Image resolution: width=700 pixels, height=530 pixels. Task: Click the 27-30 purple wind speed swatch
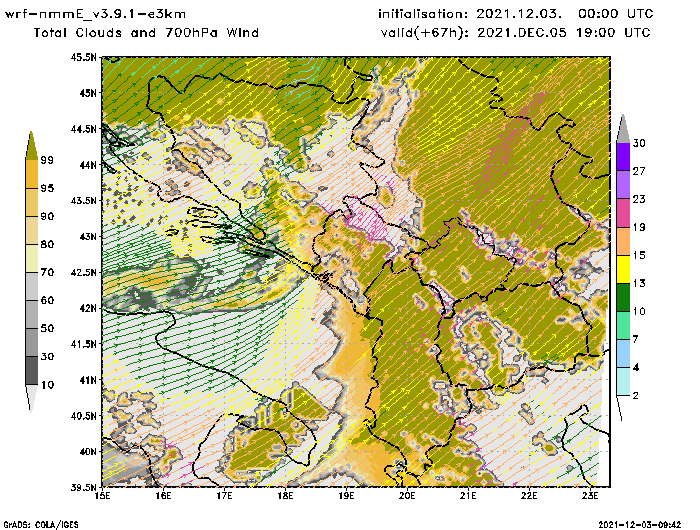[x=623, y=157]
